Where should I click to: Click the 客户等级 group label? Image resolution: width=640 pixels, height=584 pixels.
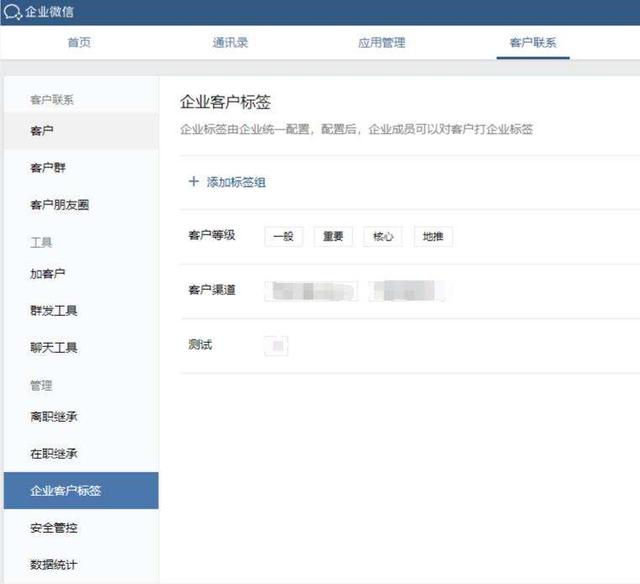(212, 235)
